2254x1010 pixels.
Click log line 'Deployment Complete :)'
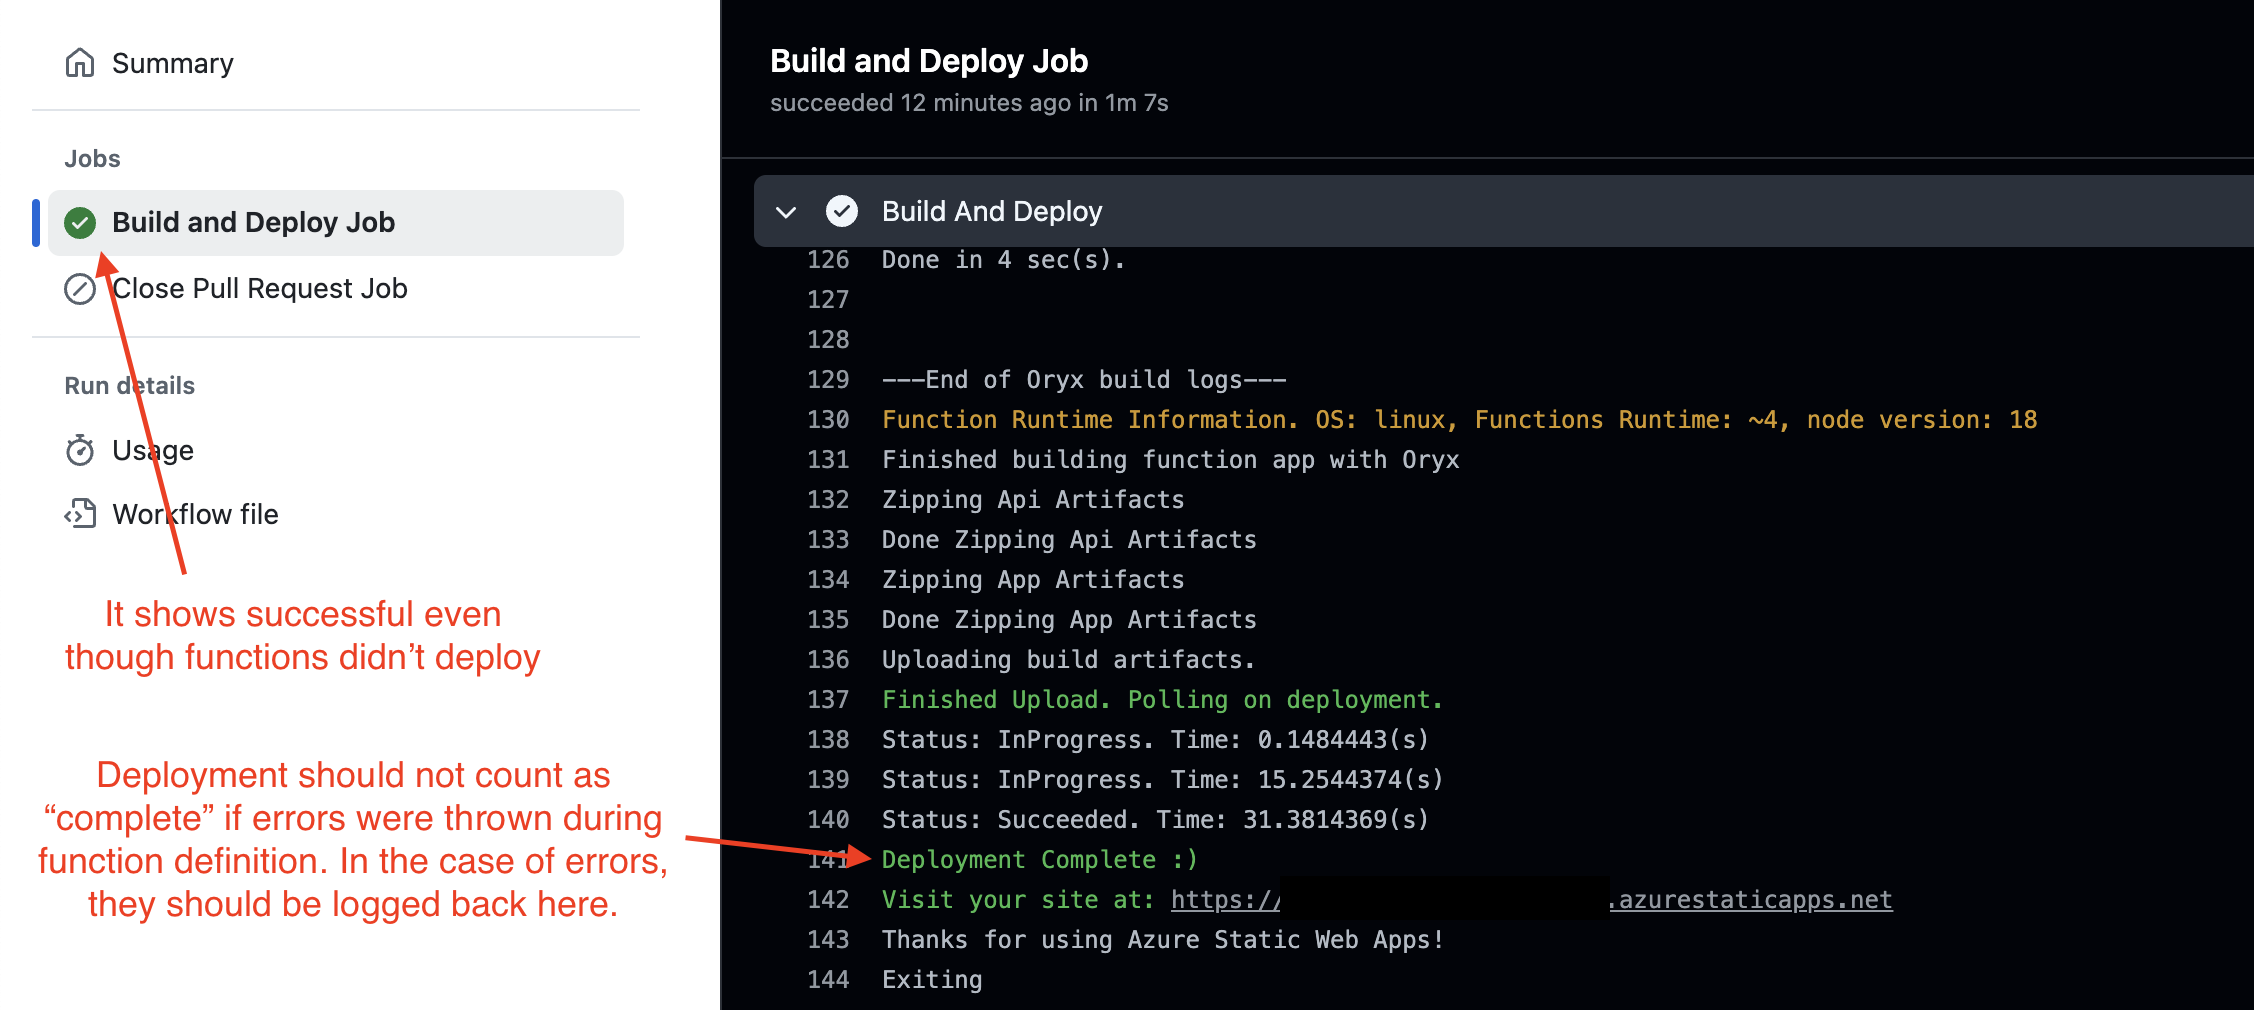tap(1040, 860)
